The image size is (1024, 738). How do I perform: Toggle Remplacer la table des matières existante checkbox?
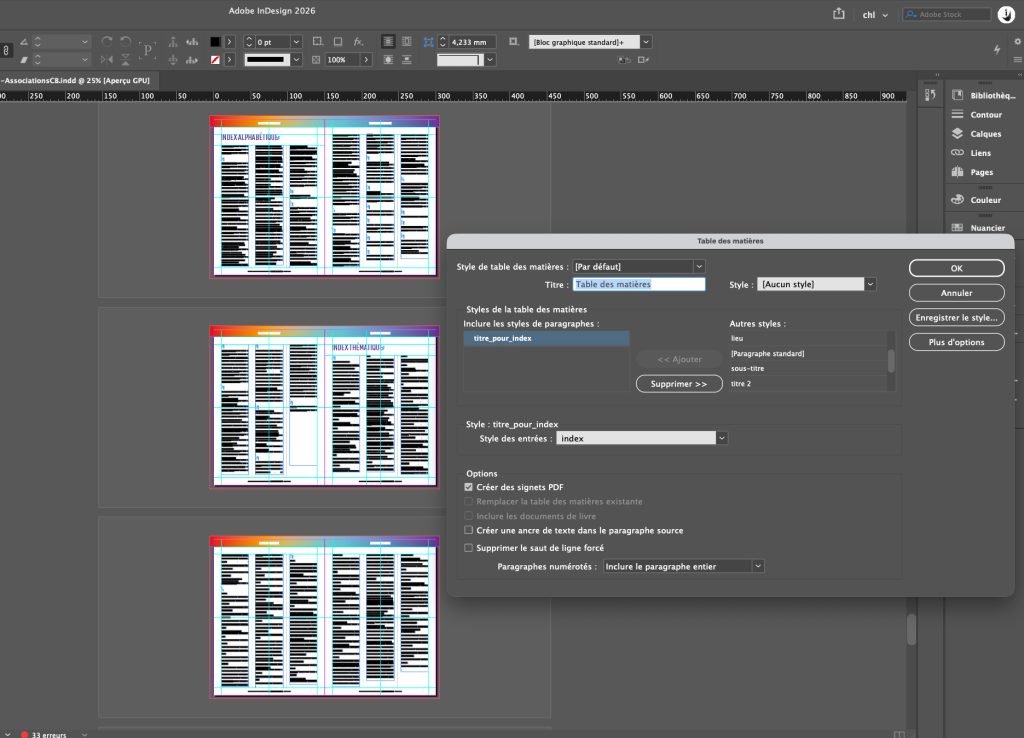(x=468, y=502)
